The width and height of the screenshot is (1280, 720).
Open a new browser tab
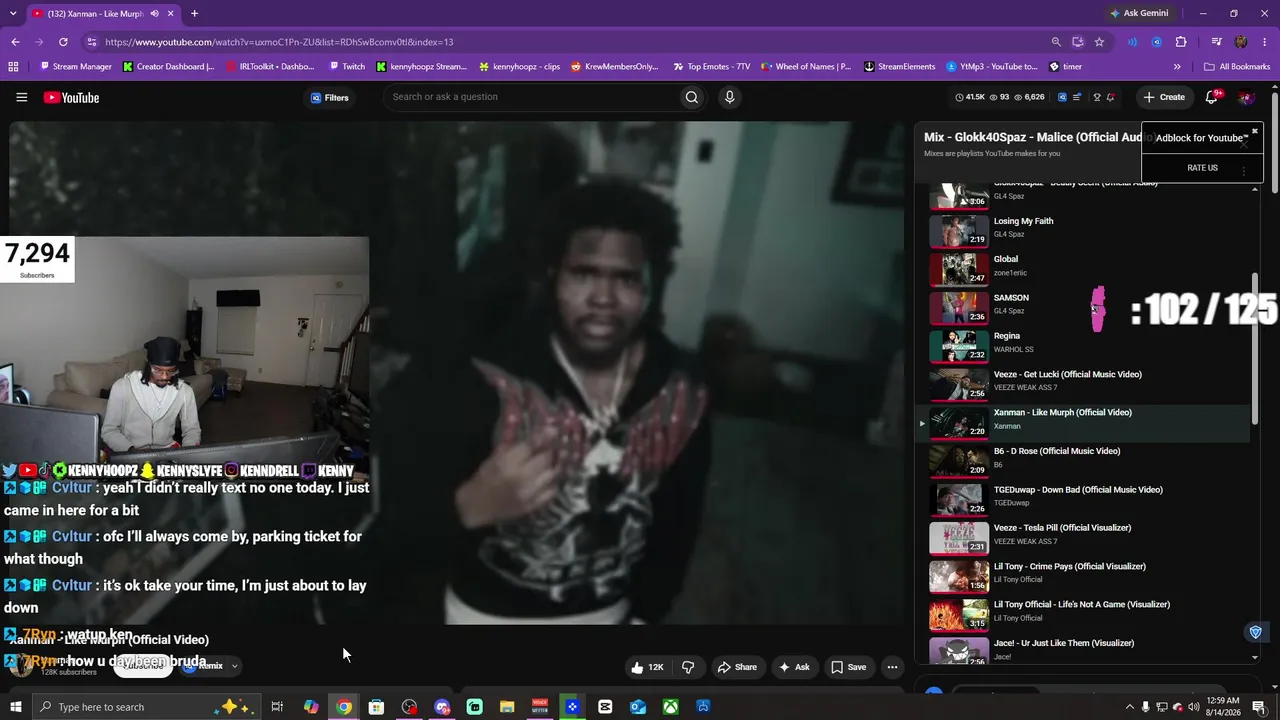click(194, 14)
